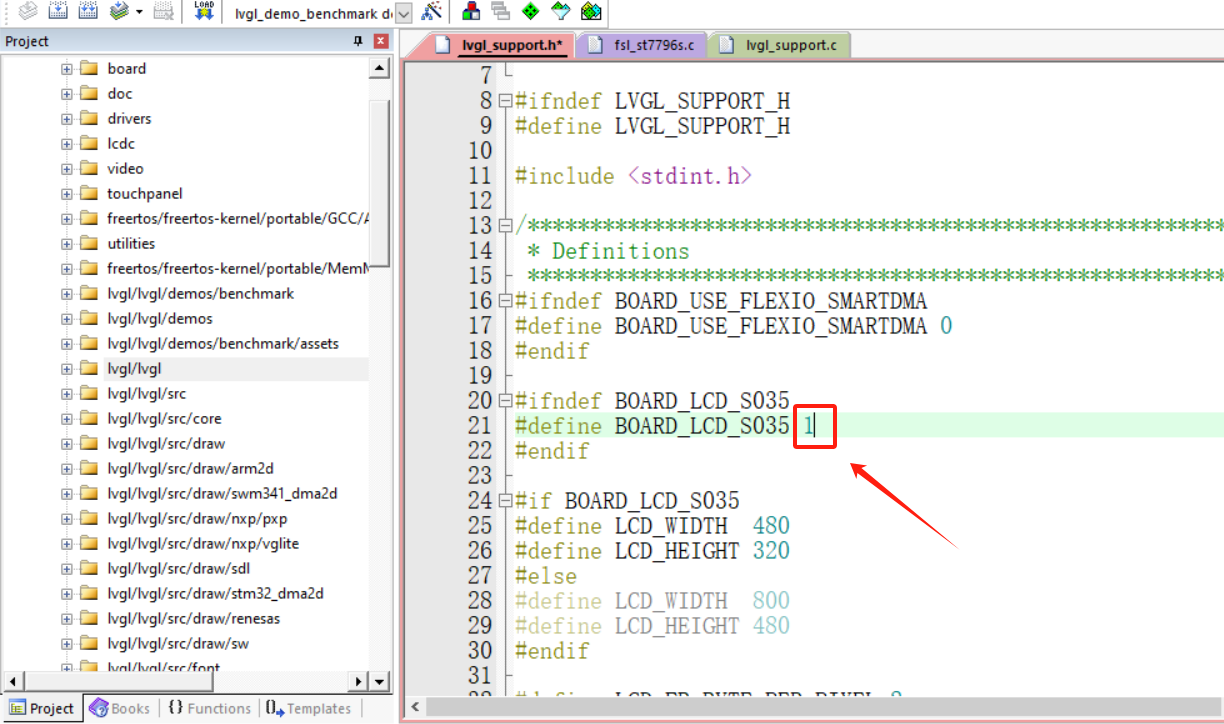Select lvgl/lvgl/src/draw/nxp/vglite tree item
The height and width of the screenshot is (724, 1224).
point(203,544)
